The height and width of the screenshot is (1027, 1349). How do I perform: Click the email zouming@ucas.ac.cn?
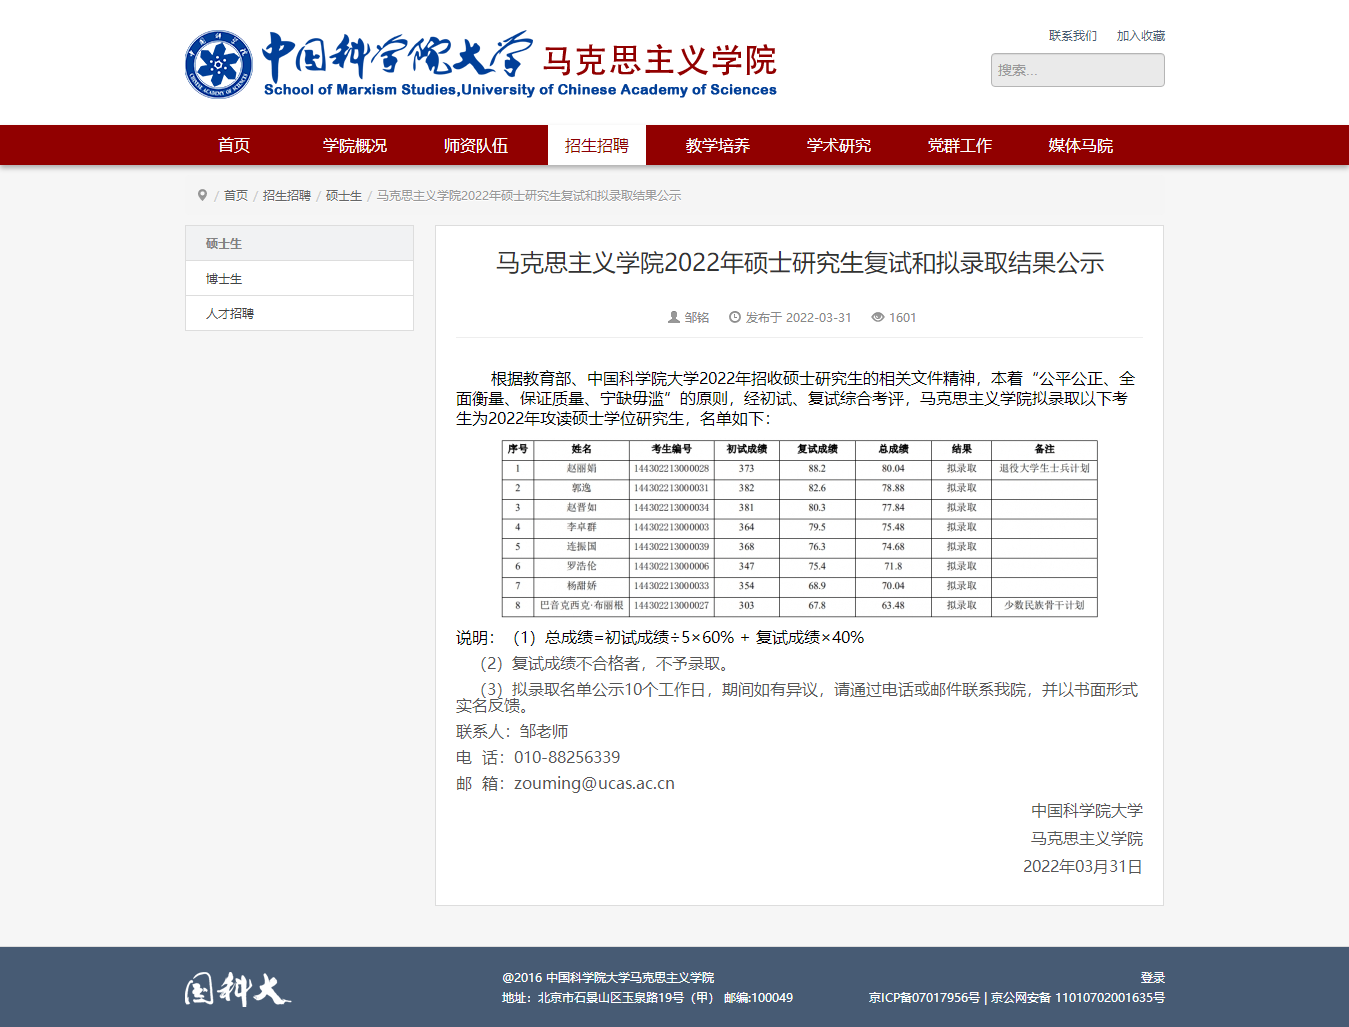(595, 783)
